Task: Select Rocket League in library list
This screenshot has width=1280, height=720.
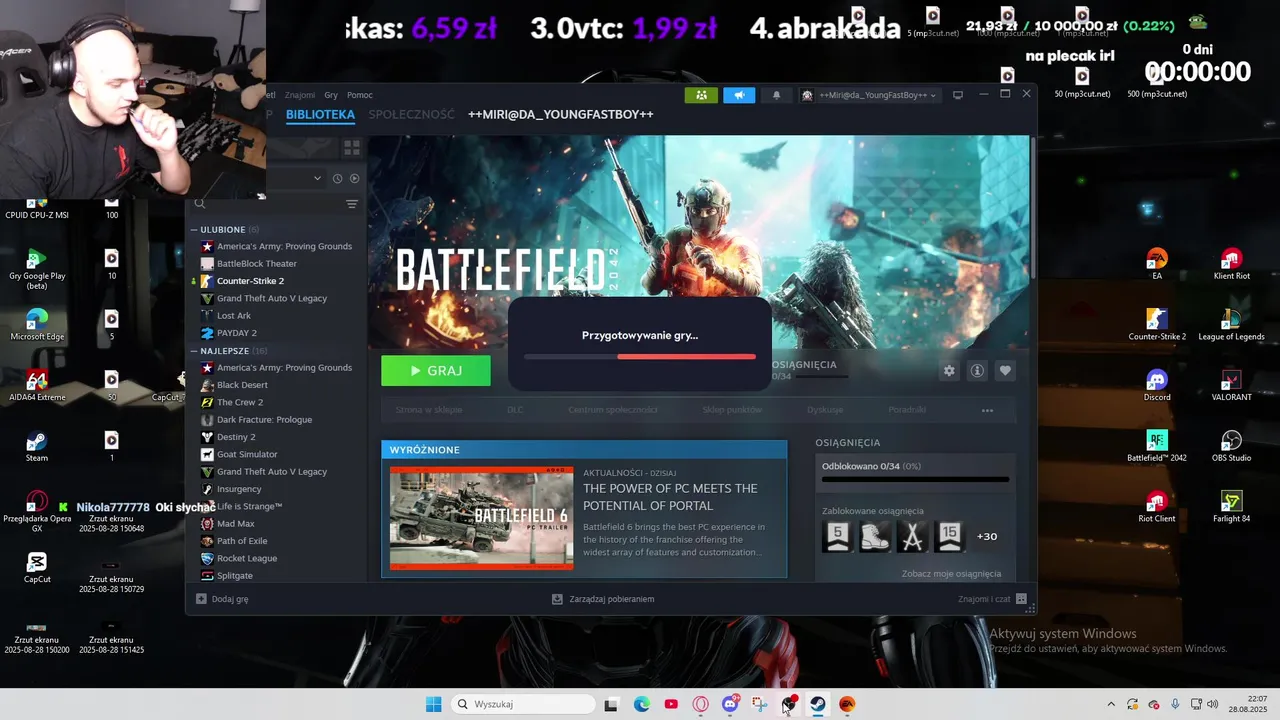Action: click(247, 558)
